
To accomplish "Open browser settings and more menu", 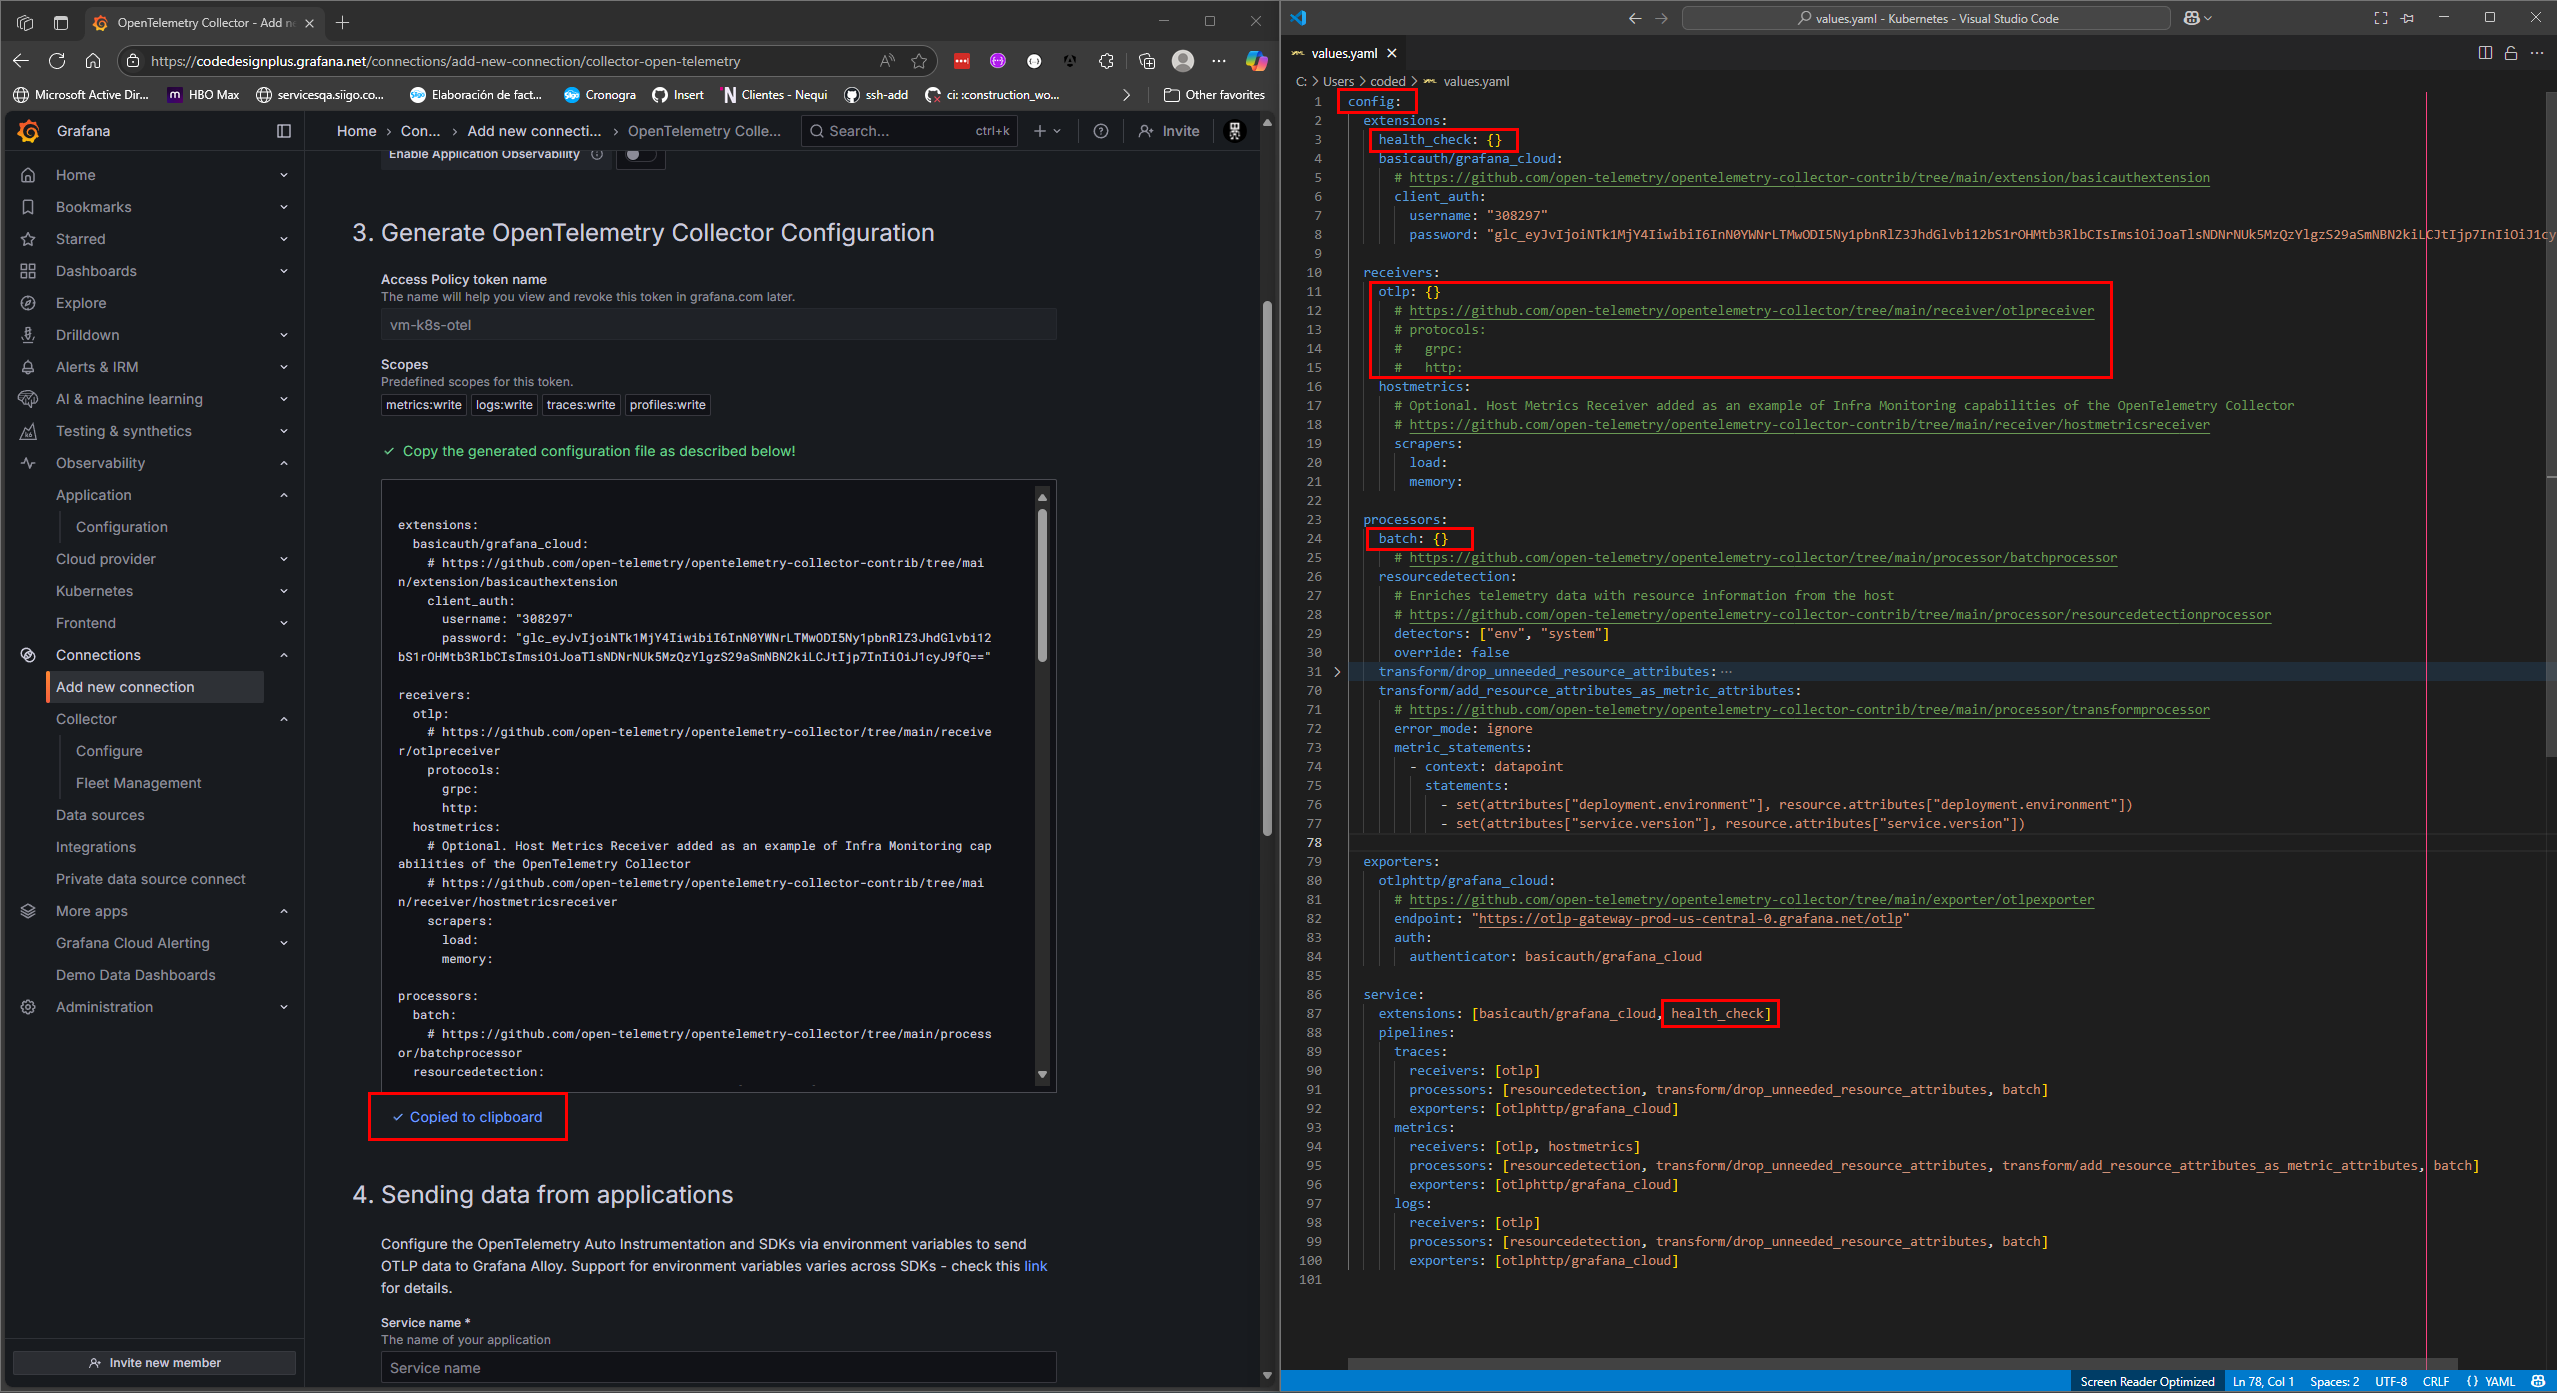I will click(x=1219, y=61).
